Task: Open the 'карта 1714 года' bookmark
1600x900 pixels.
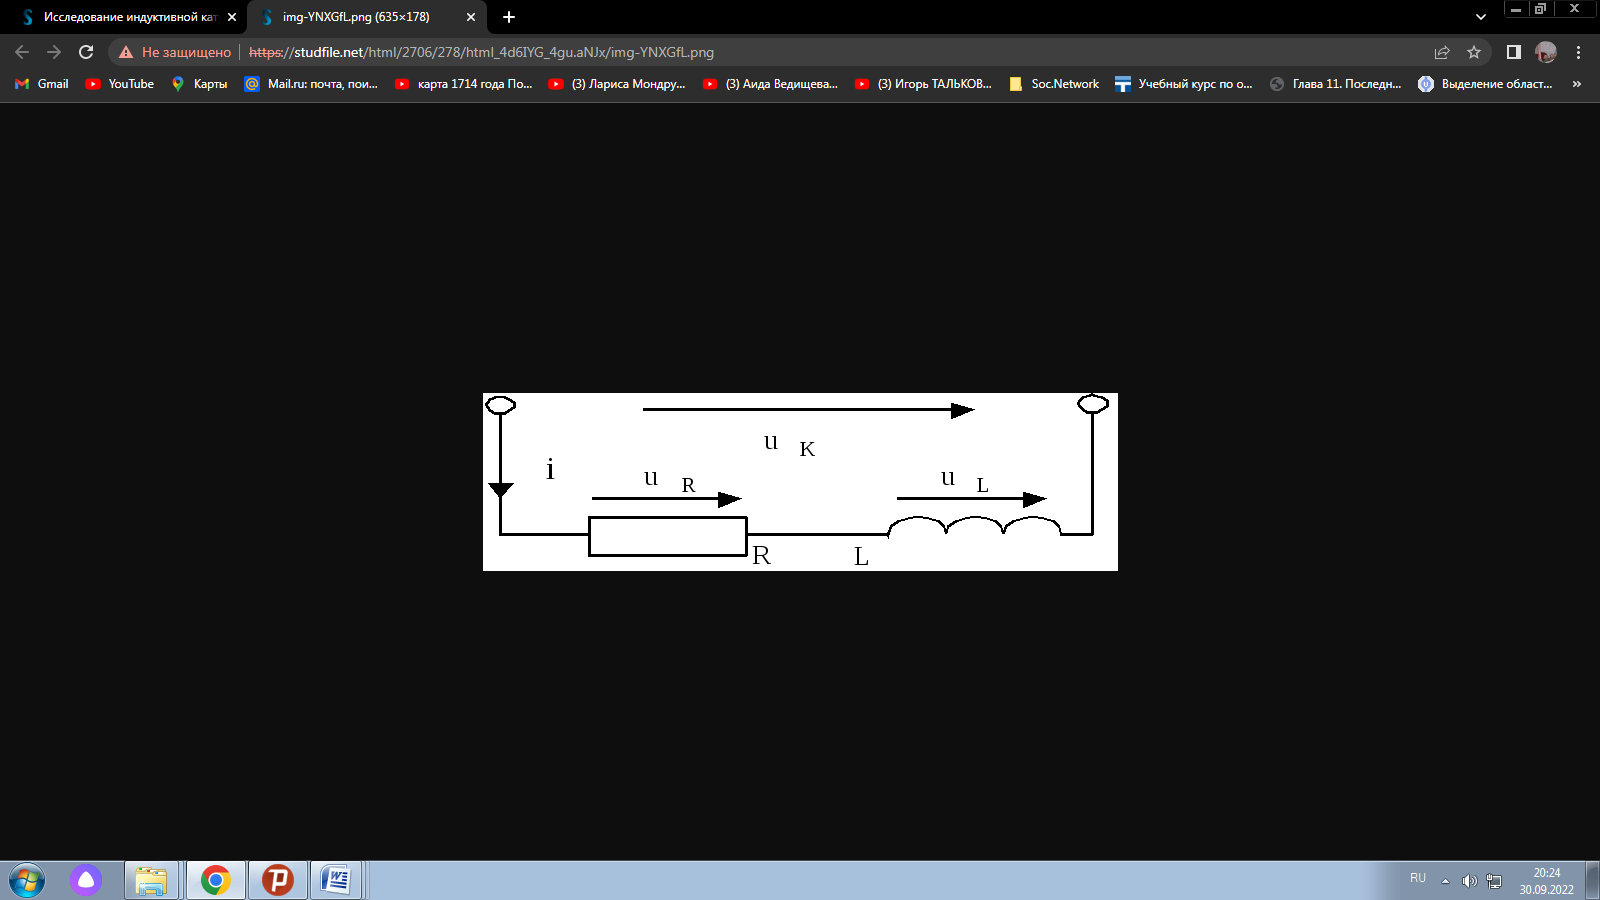Action: [x=464, y=84]
